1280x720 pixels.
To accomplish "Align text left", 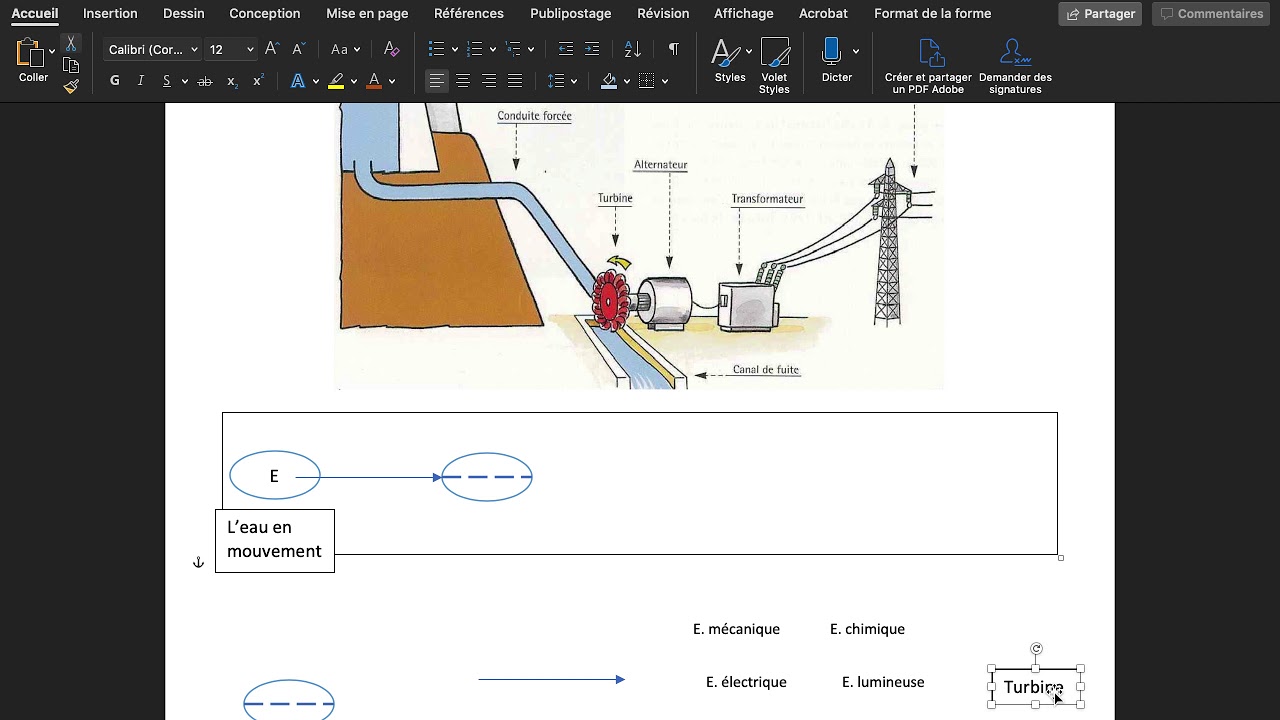I will coord(437,81).
